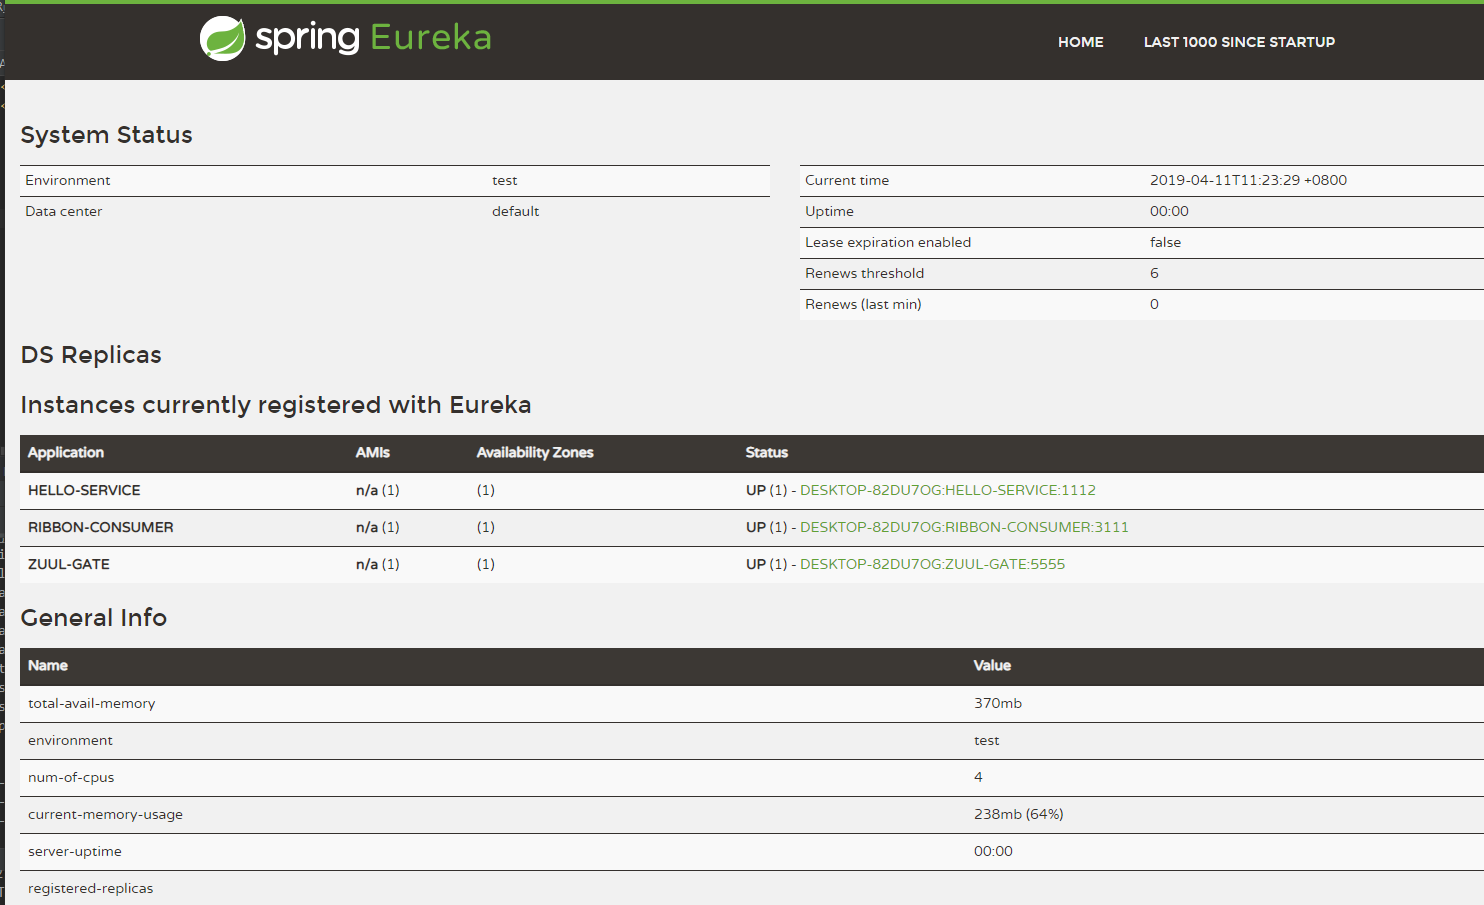
Task: Open the HELLO-SERVICE:1112 instance link
Action: tap(946, 490)
